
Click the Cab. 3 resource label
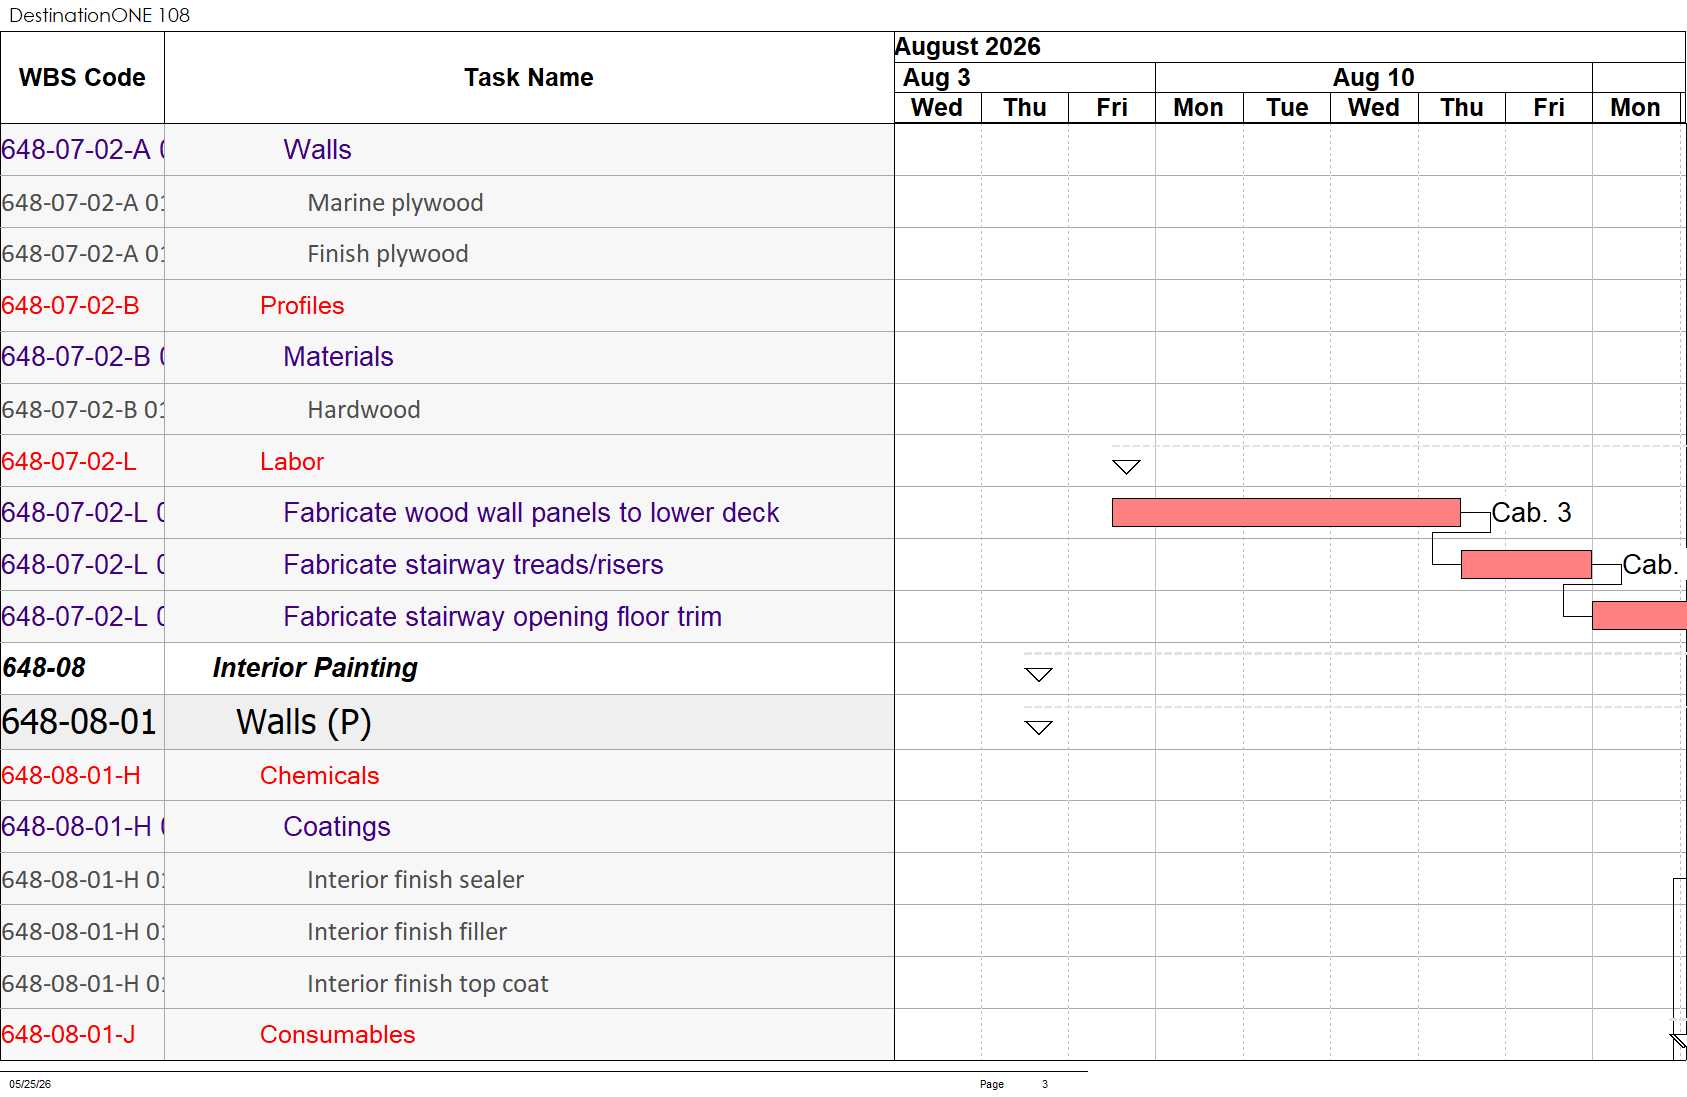click(1531, 513)
